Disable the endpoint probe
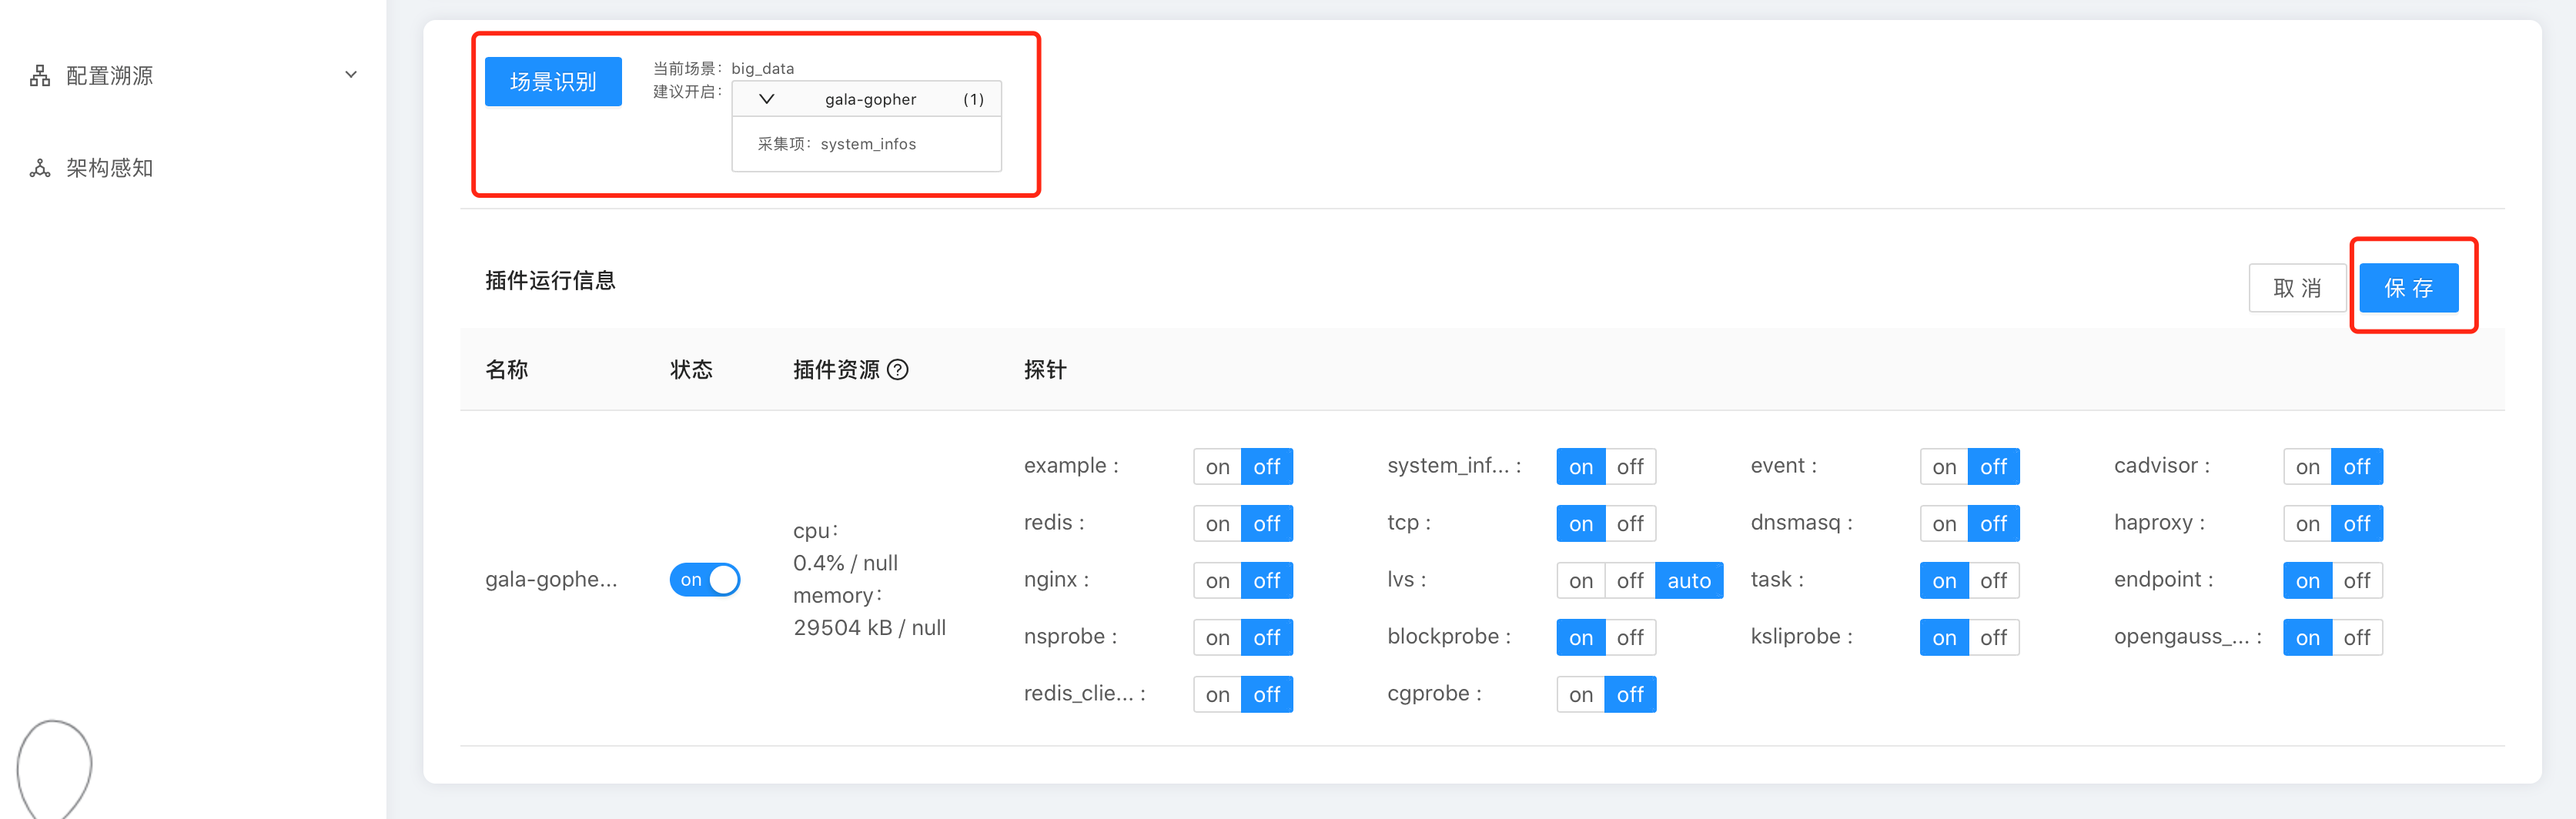Image resolution: width=2576 pixels, height=819 pixels. [2356, 581]
